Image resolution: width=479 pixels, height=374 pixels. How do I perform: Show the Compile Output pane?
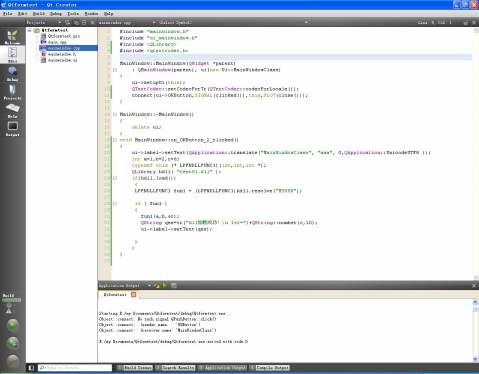[x=269, y=368]
